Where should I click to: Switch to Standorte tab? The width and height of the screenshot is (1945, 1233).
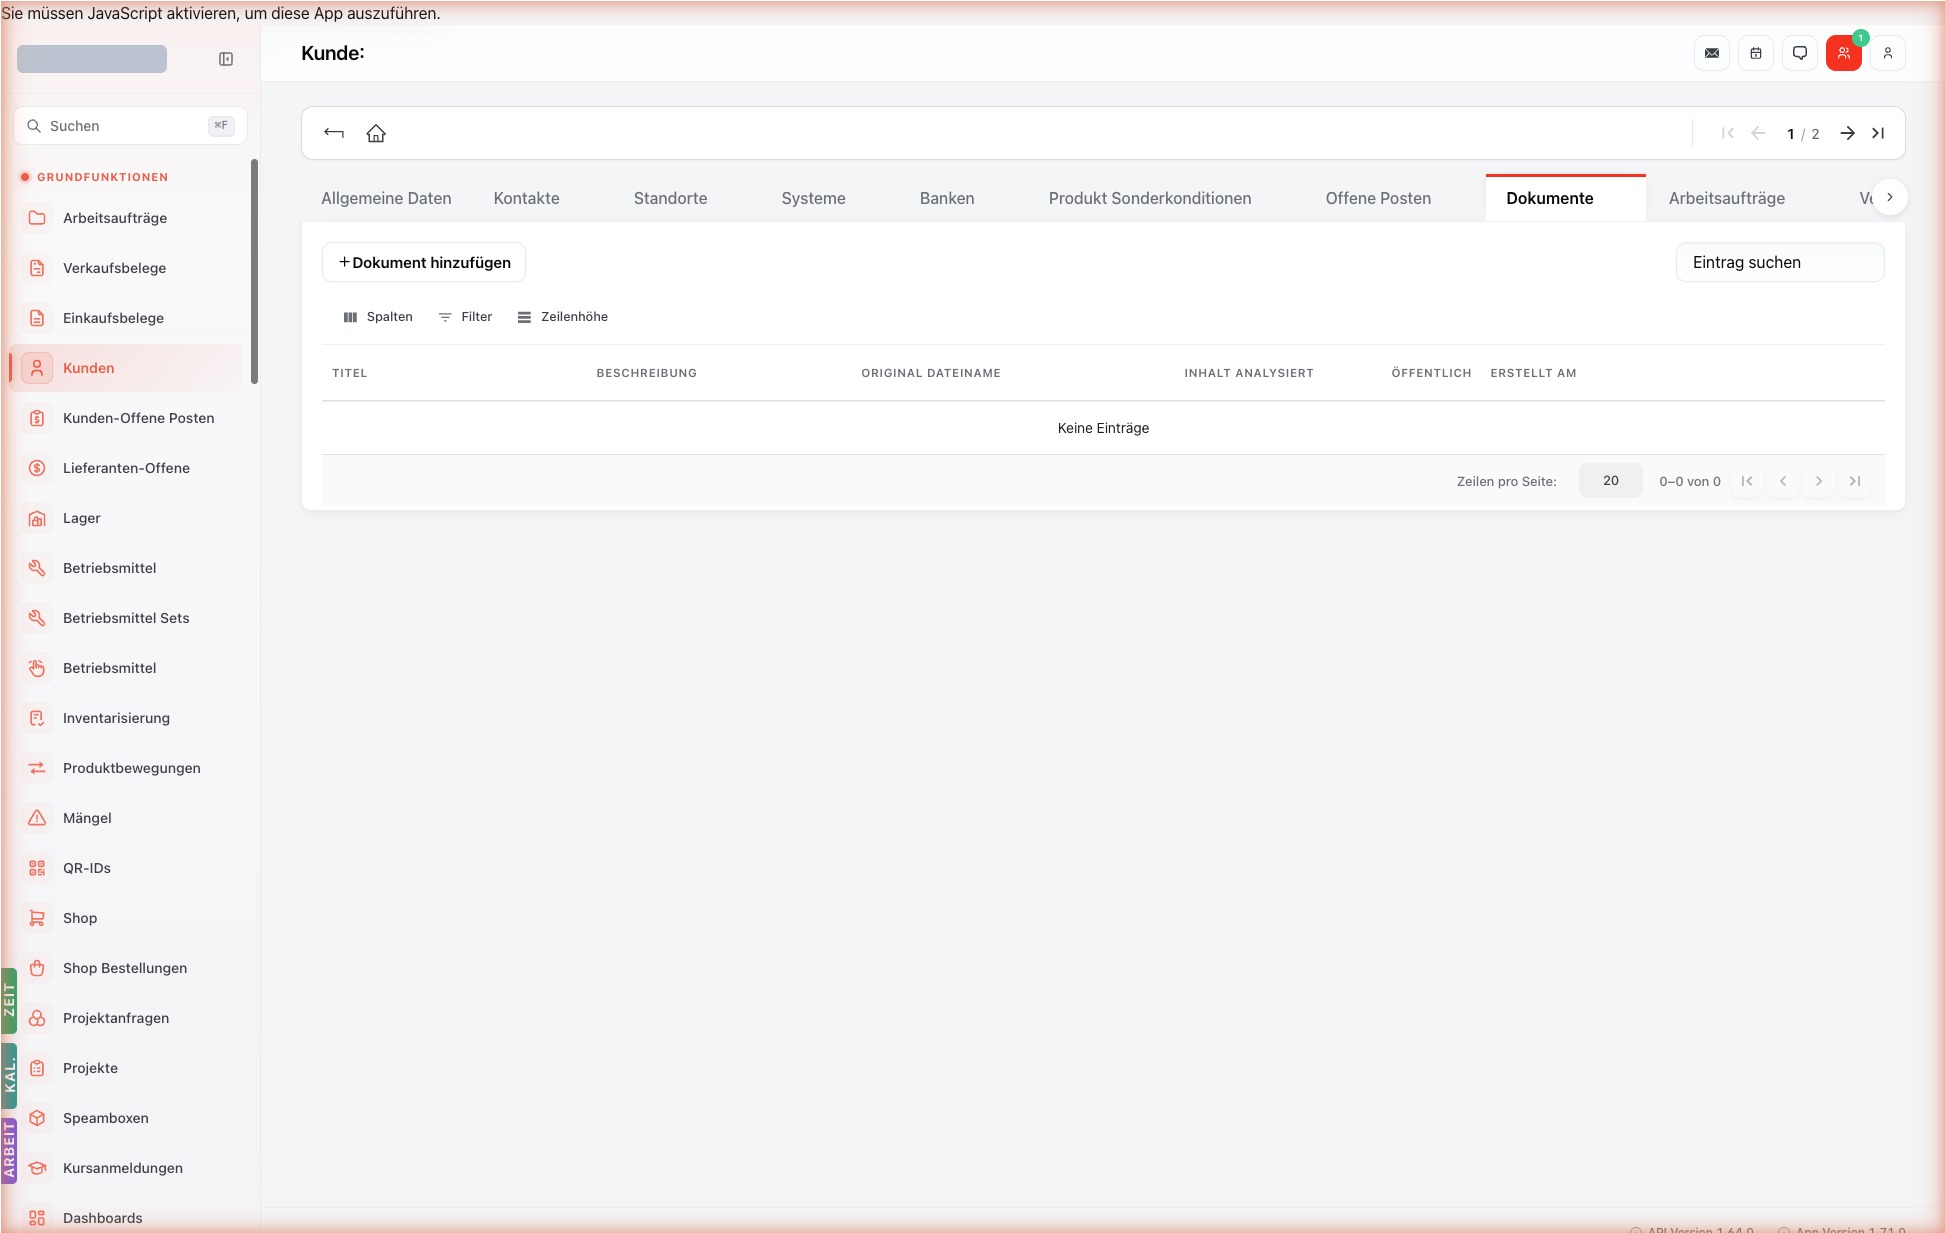pyautogui.click(x=670, y=198)
